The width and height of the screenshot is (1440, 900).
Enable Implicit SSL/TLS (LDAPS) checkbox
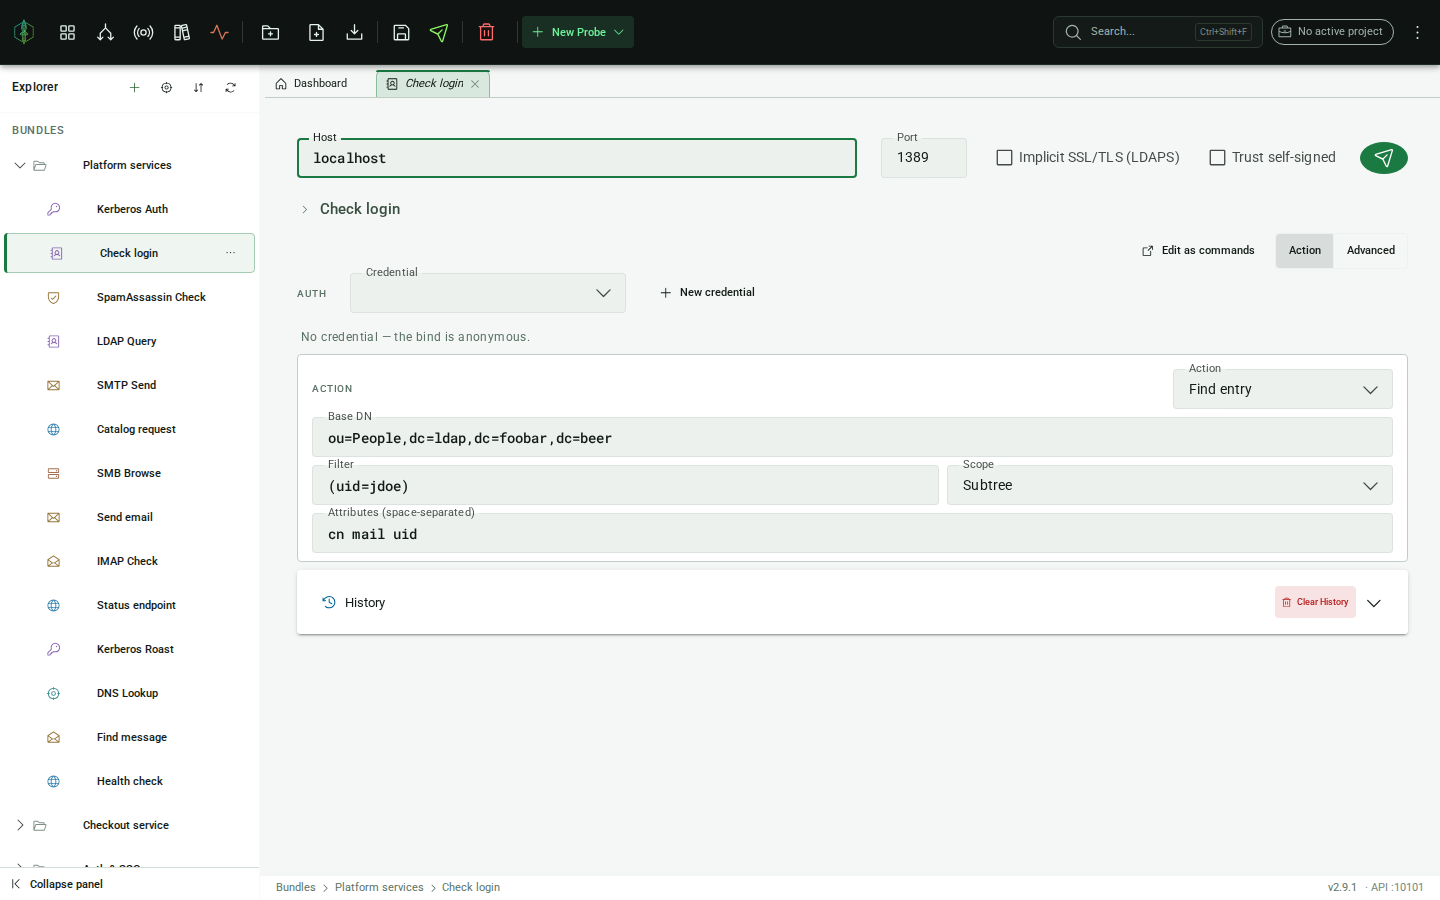(1005, 158)
